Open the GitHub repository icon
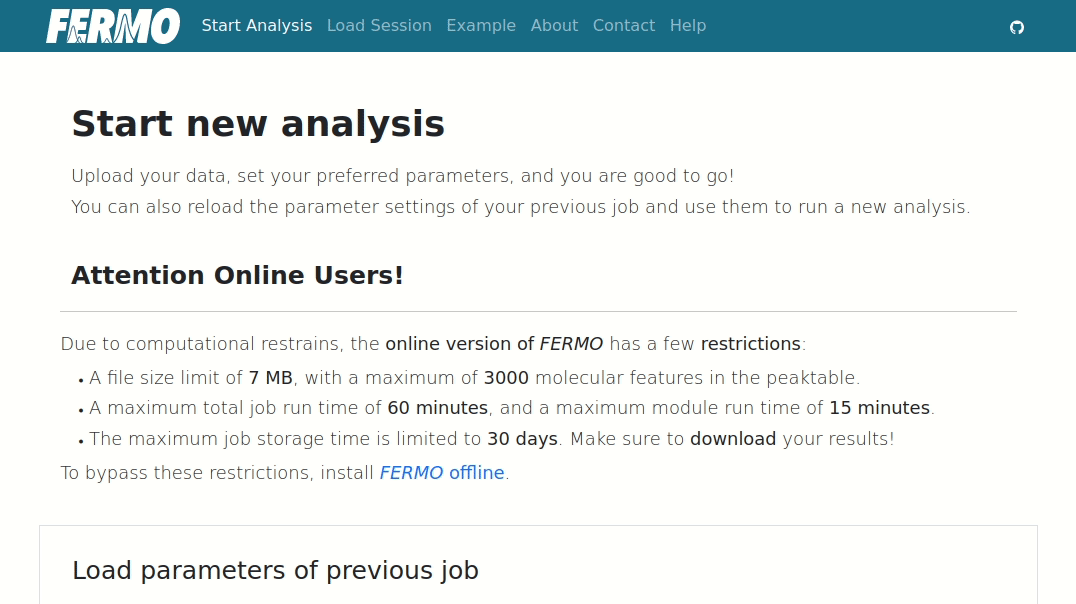The image size is (1076, 604). (x=1017, y=27)
